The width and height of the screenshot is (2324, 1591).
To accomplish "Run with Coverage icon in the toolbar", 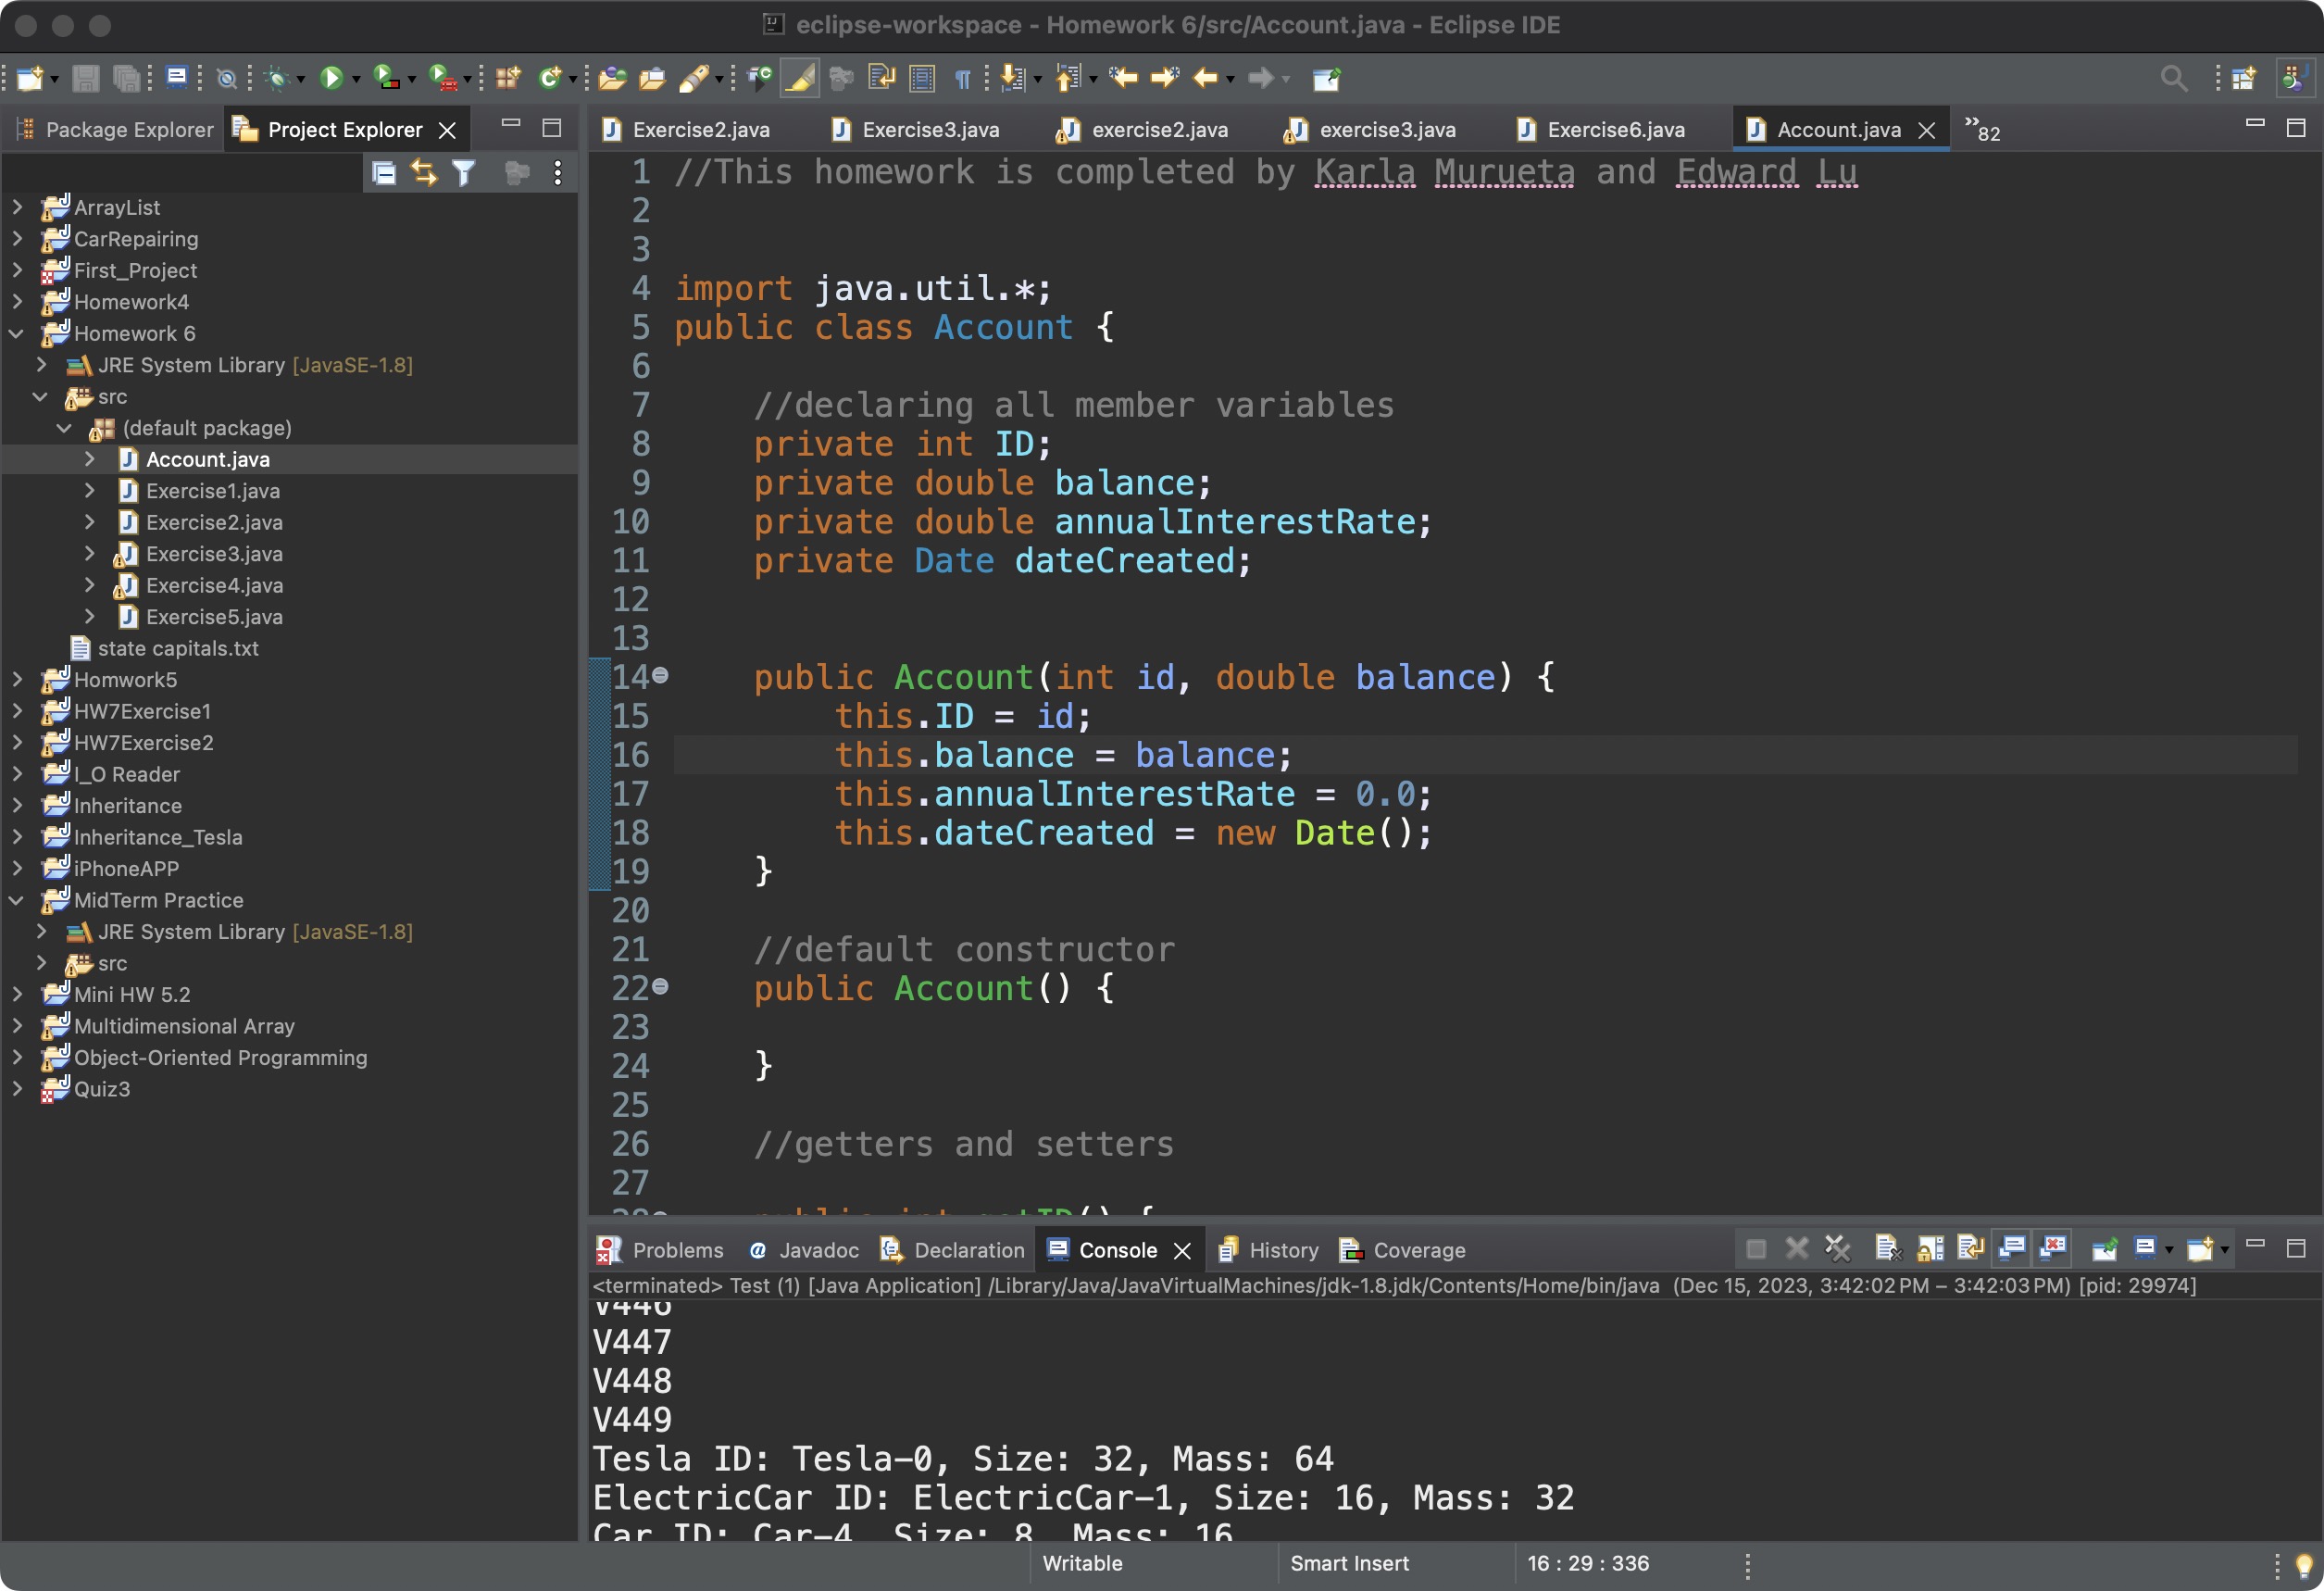I will [x=385, y=78].
